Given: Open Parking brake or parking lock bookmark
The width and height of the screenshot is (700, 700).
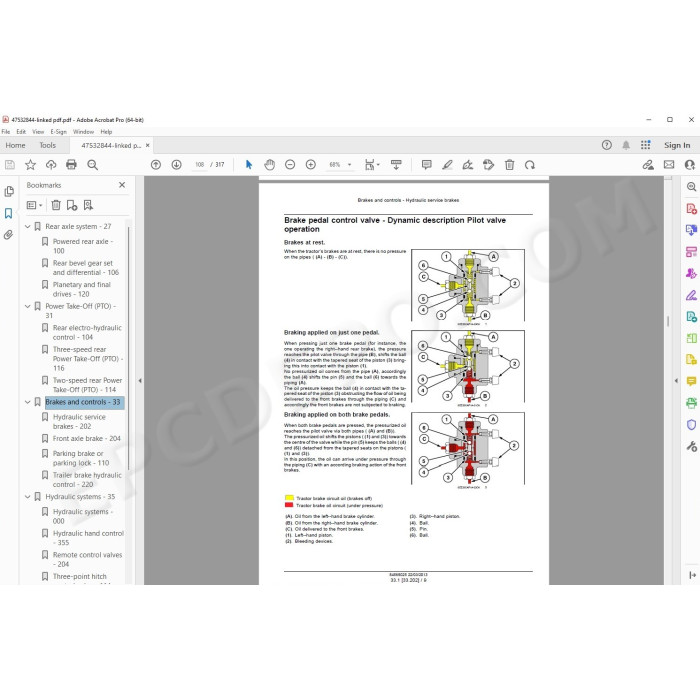Looking at the screenshot, I should [x=81, y=458].
